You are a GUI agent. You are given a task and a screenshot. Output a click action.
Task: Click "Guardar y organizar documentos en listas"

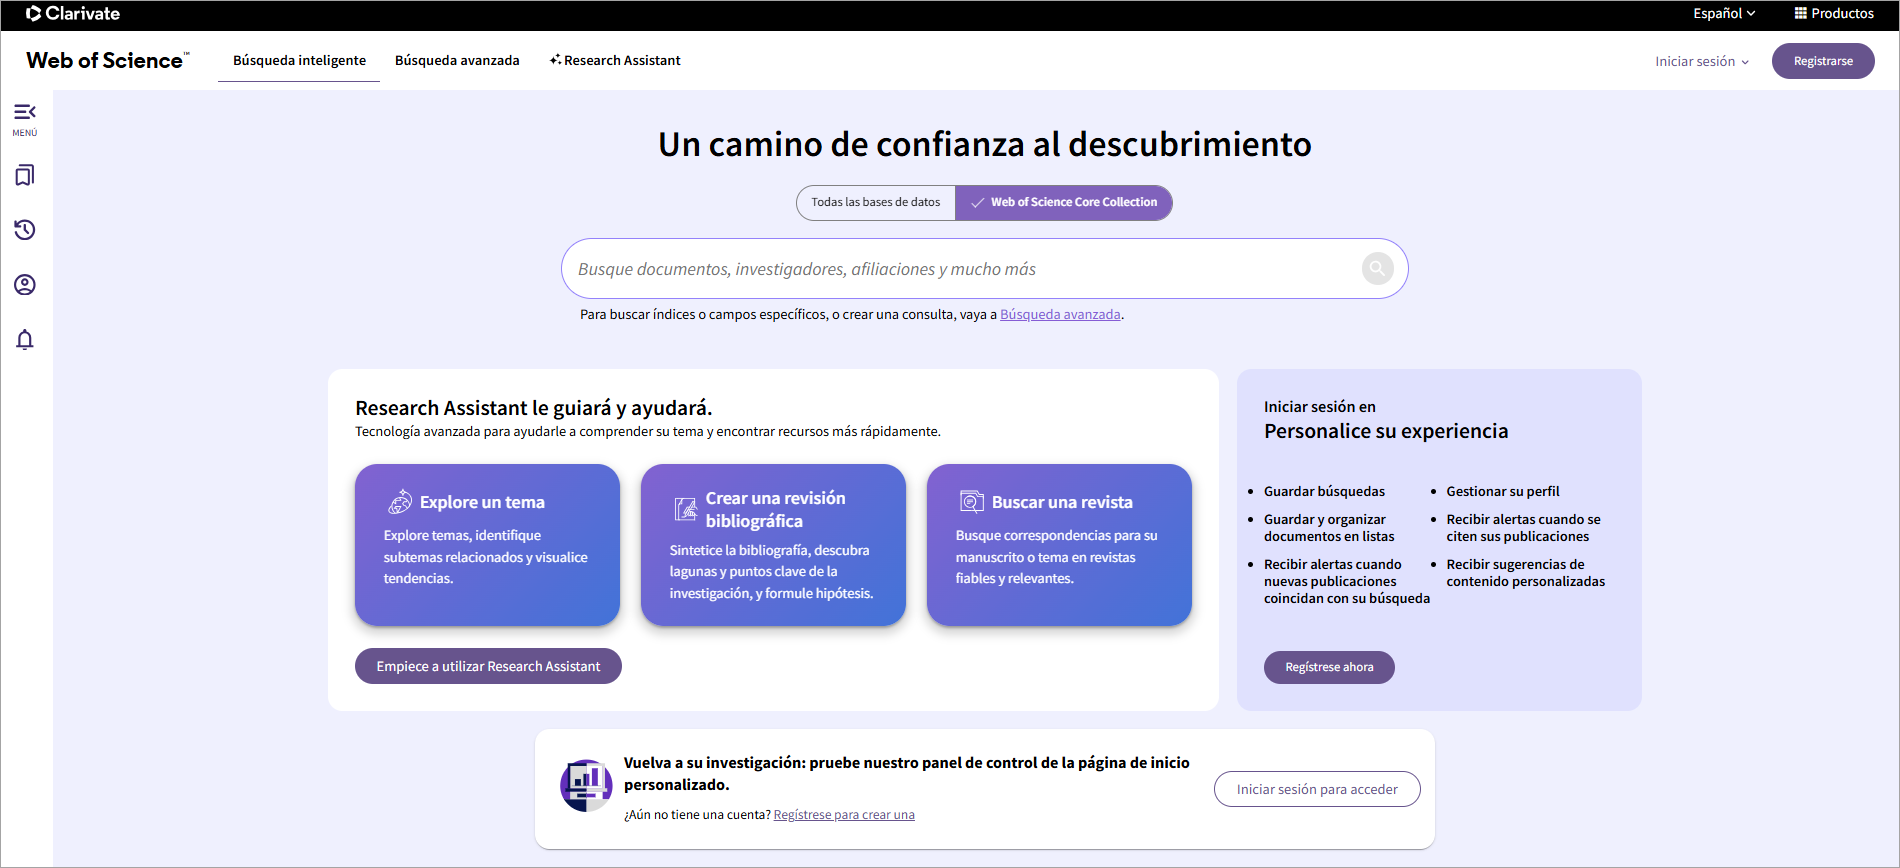pyautogui.click(x=1329, y=528)
